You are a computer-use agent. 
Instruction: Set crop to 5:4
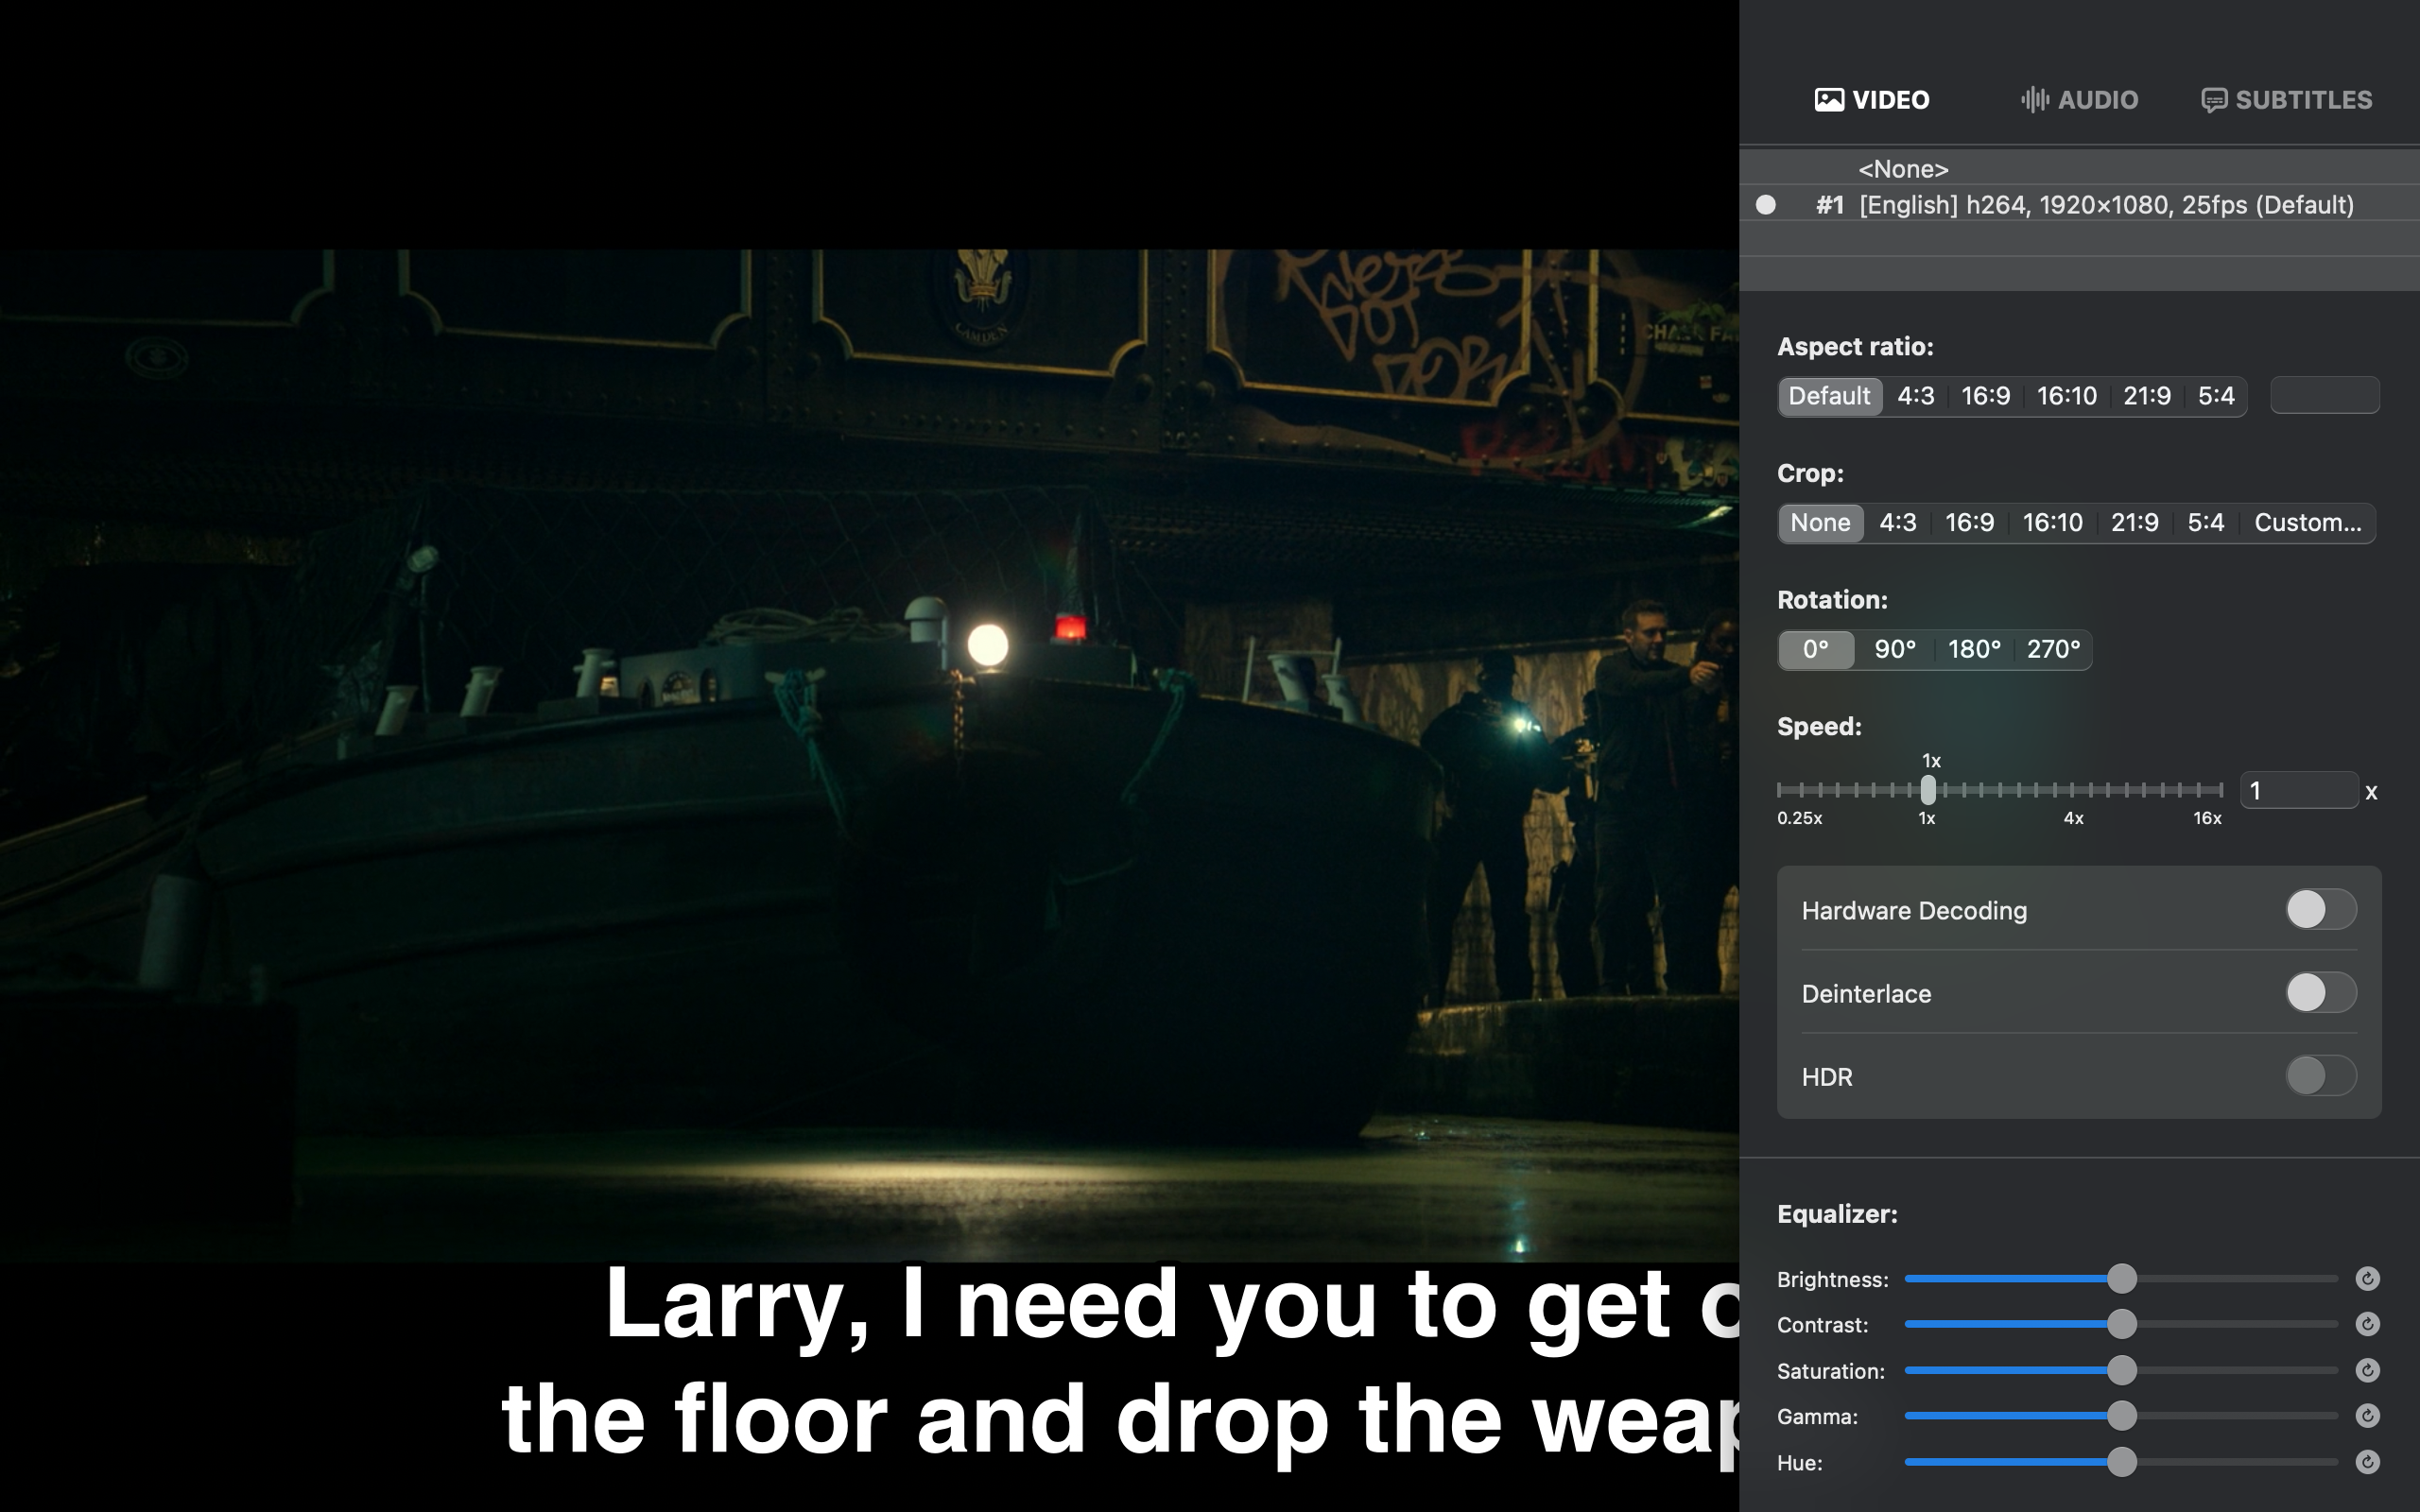[x=2205, y=523]
